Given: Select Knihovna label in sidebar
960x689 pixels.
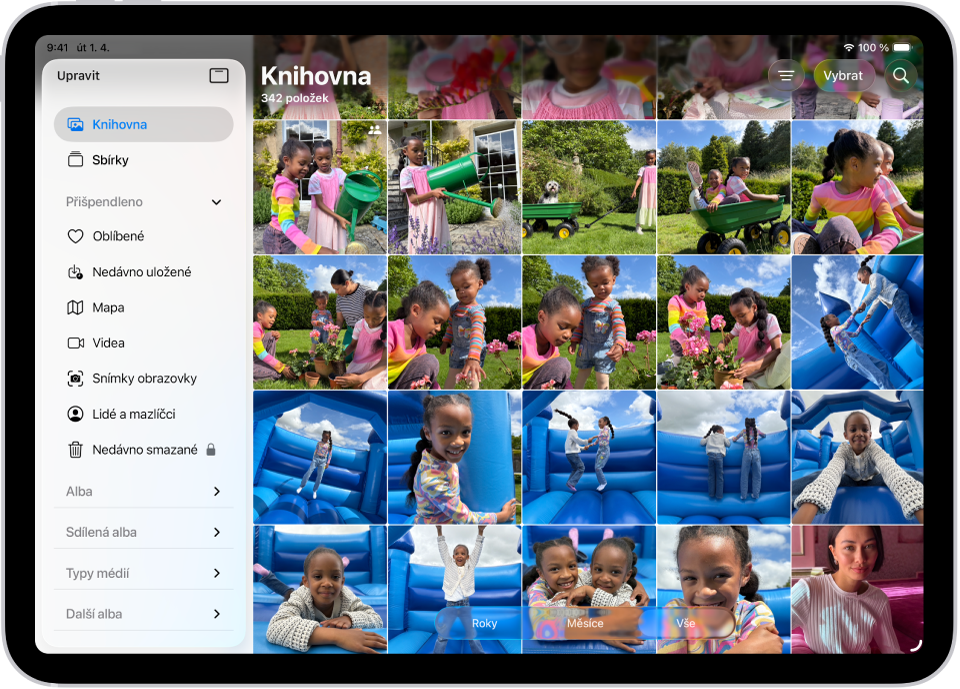Looking at the screenshot, I should click(119, 124).
